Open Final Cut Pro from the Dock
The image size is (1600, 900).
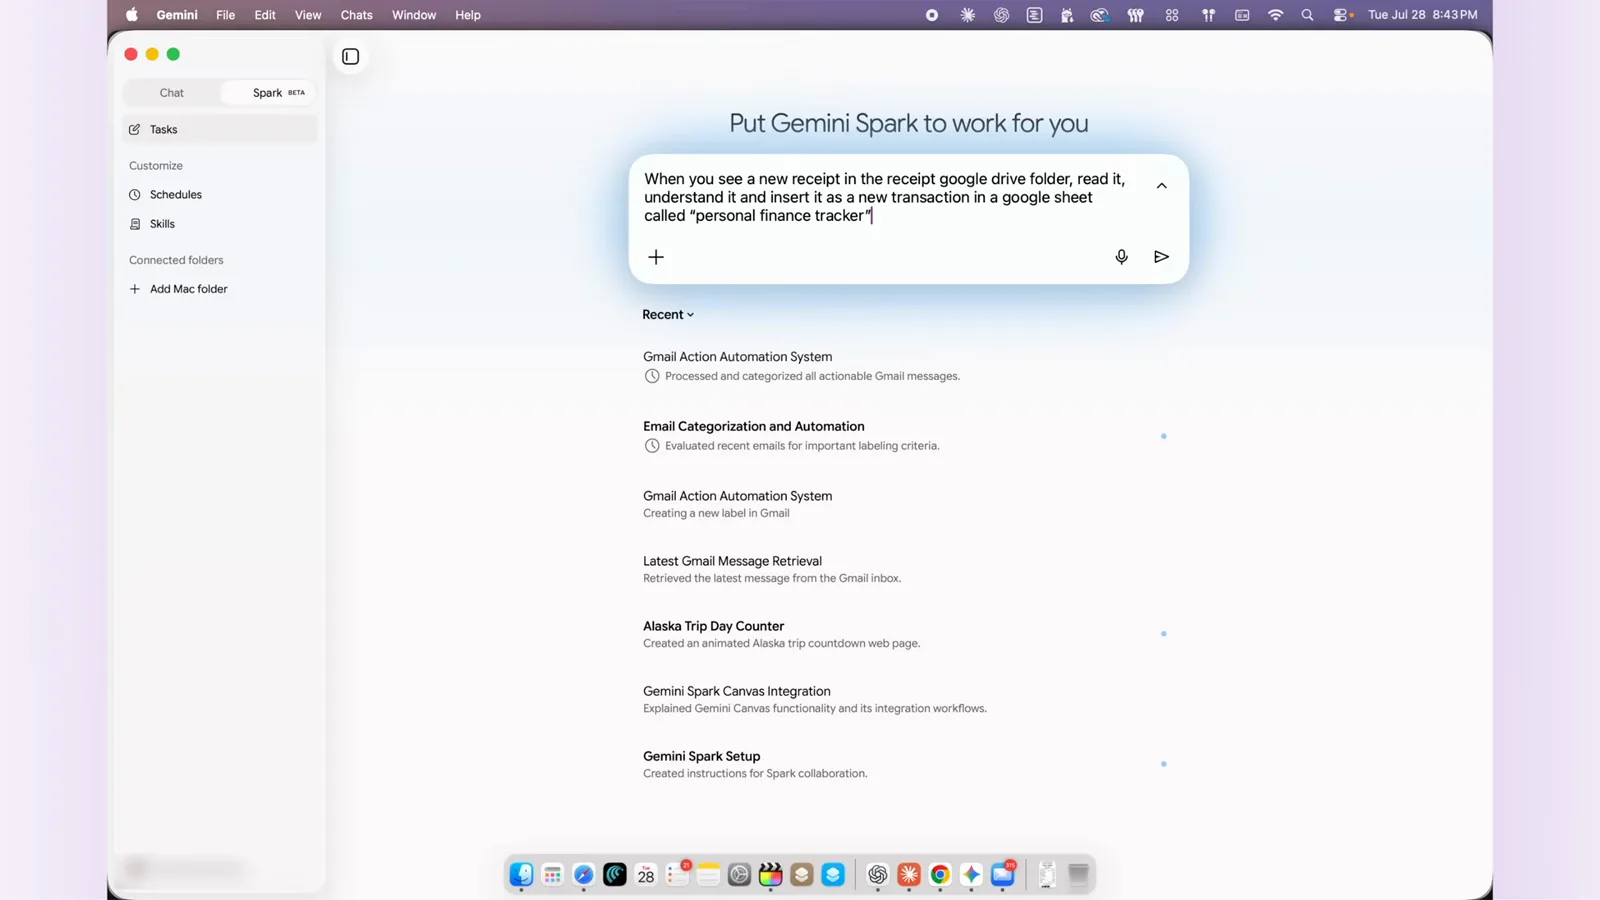[770, 875]
